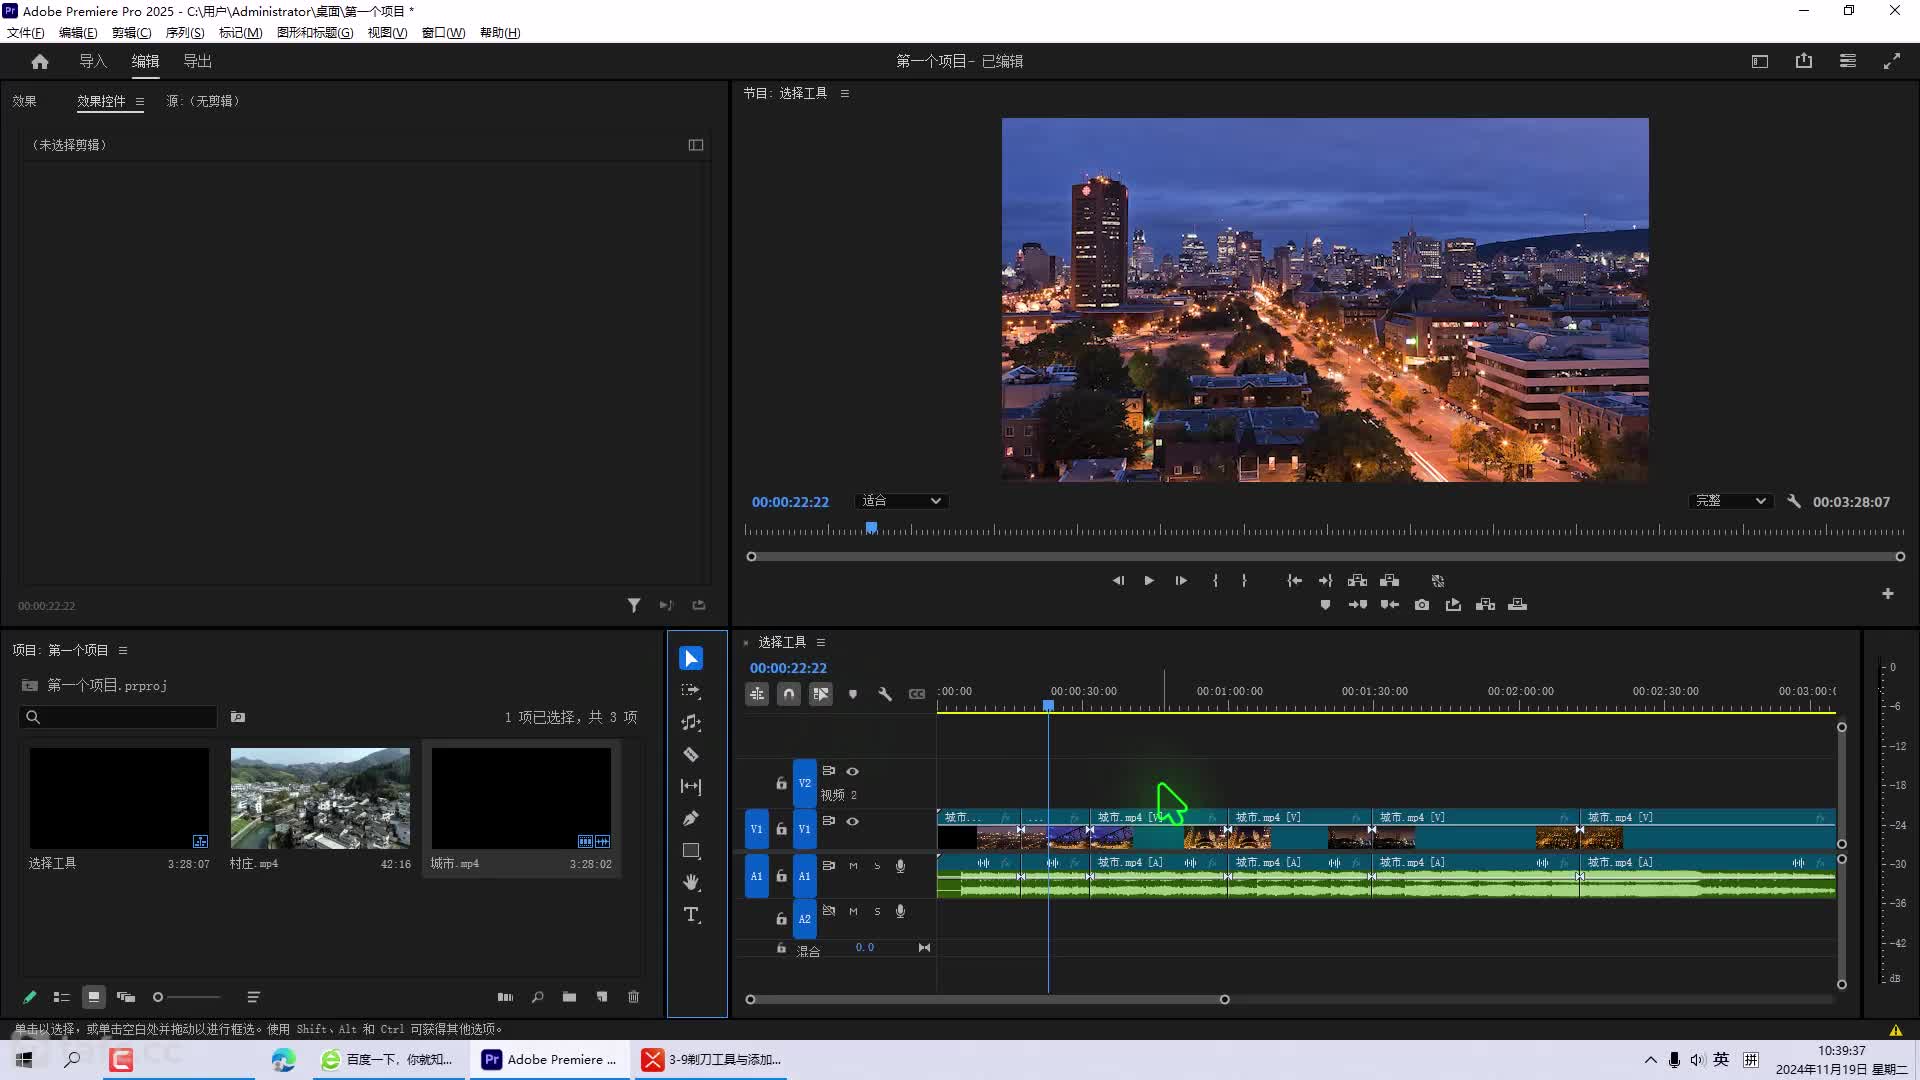Click Mark Out bracket button
Viewport: 1920px width, 1080px height.
[x=1244, y=581]
